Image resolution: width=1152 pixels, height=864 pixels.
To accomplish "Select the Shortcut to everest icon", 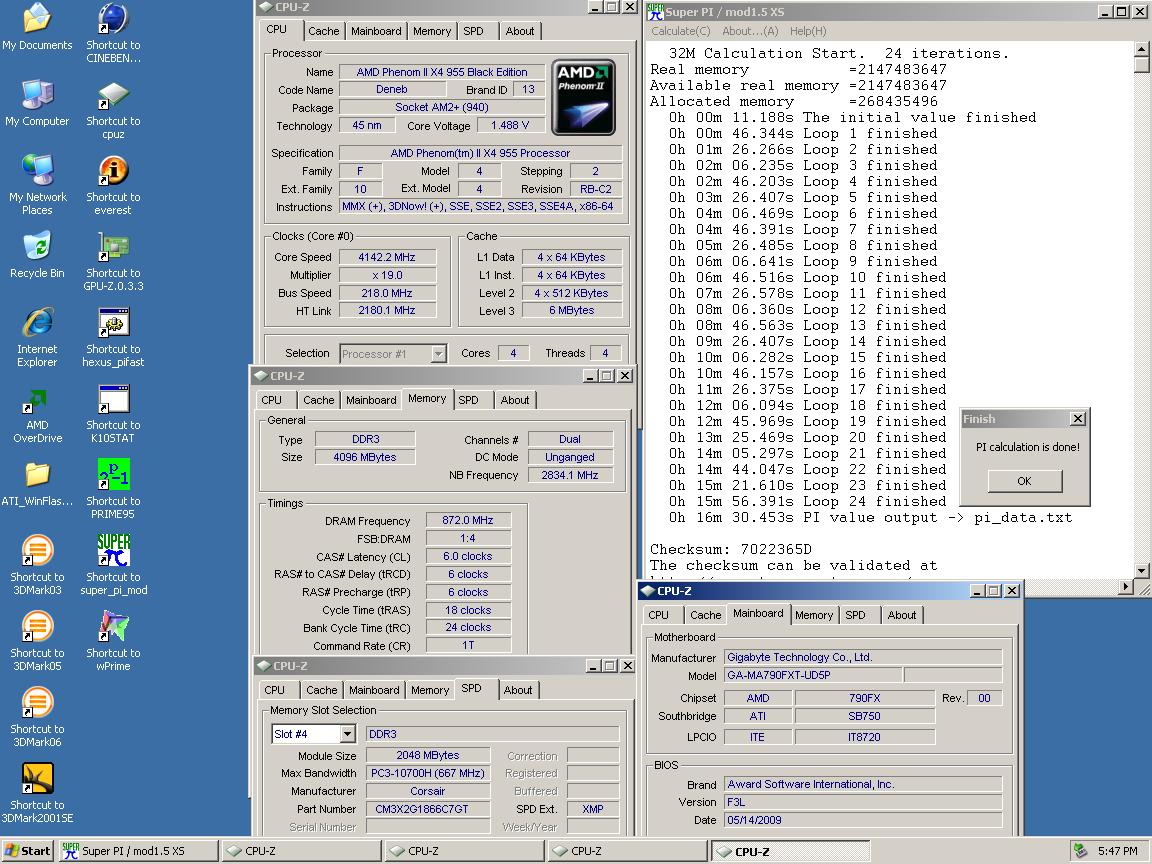I will [113, 185].
